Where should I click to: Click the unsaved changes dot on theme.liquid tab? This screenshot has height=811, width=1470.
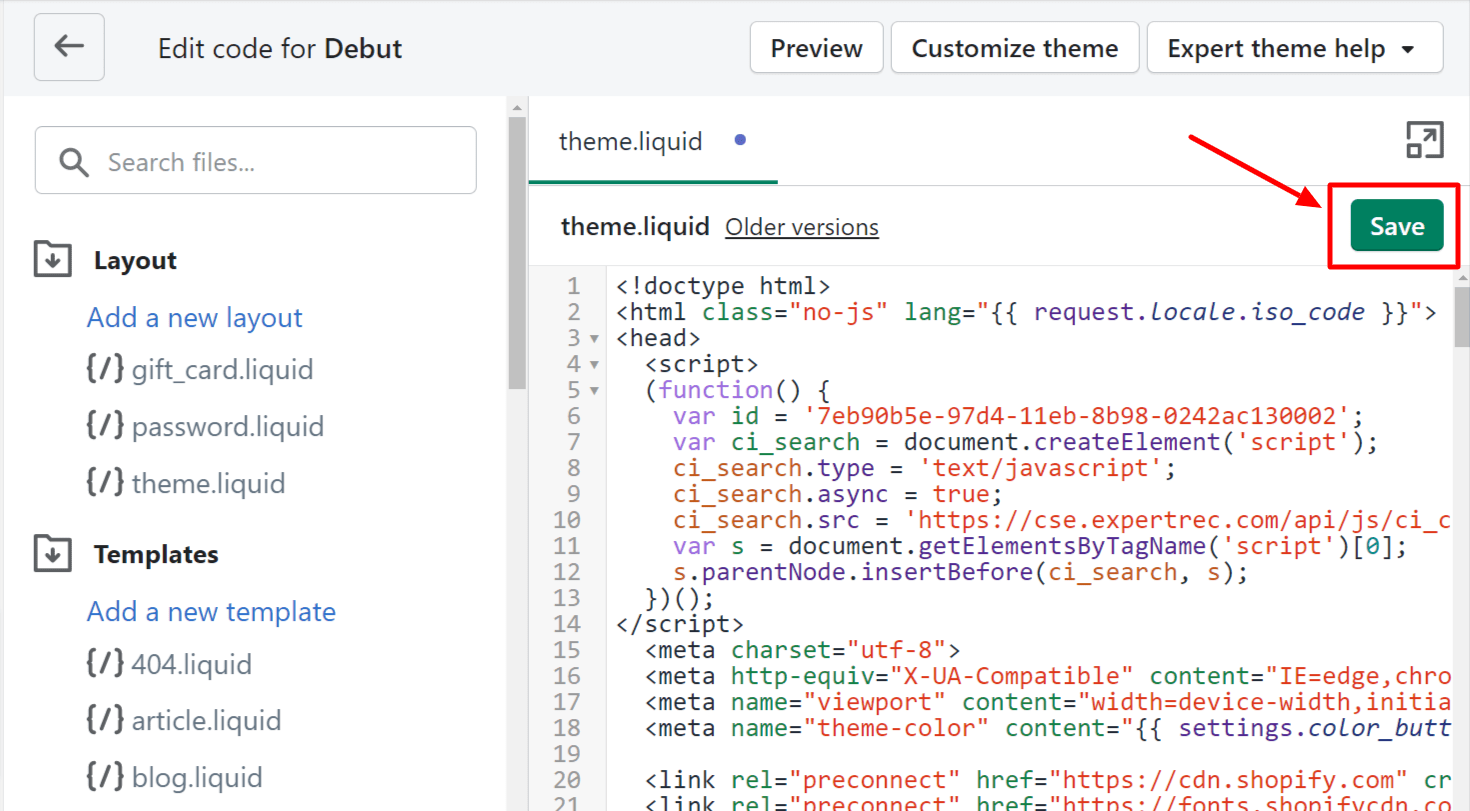741,140
